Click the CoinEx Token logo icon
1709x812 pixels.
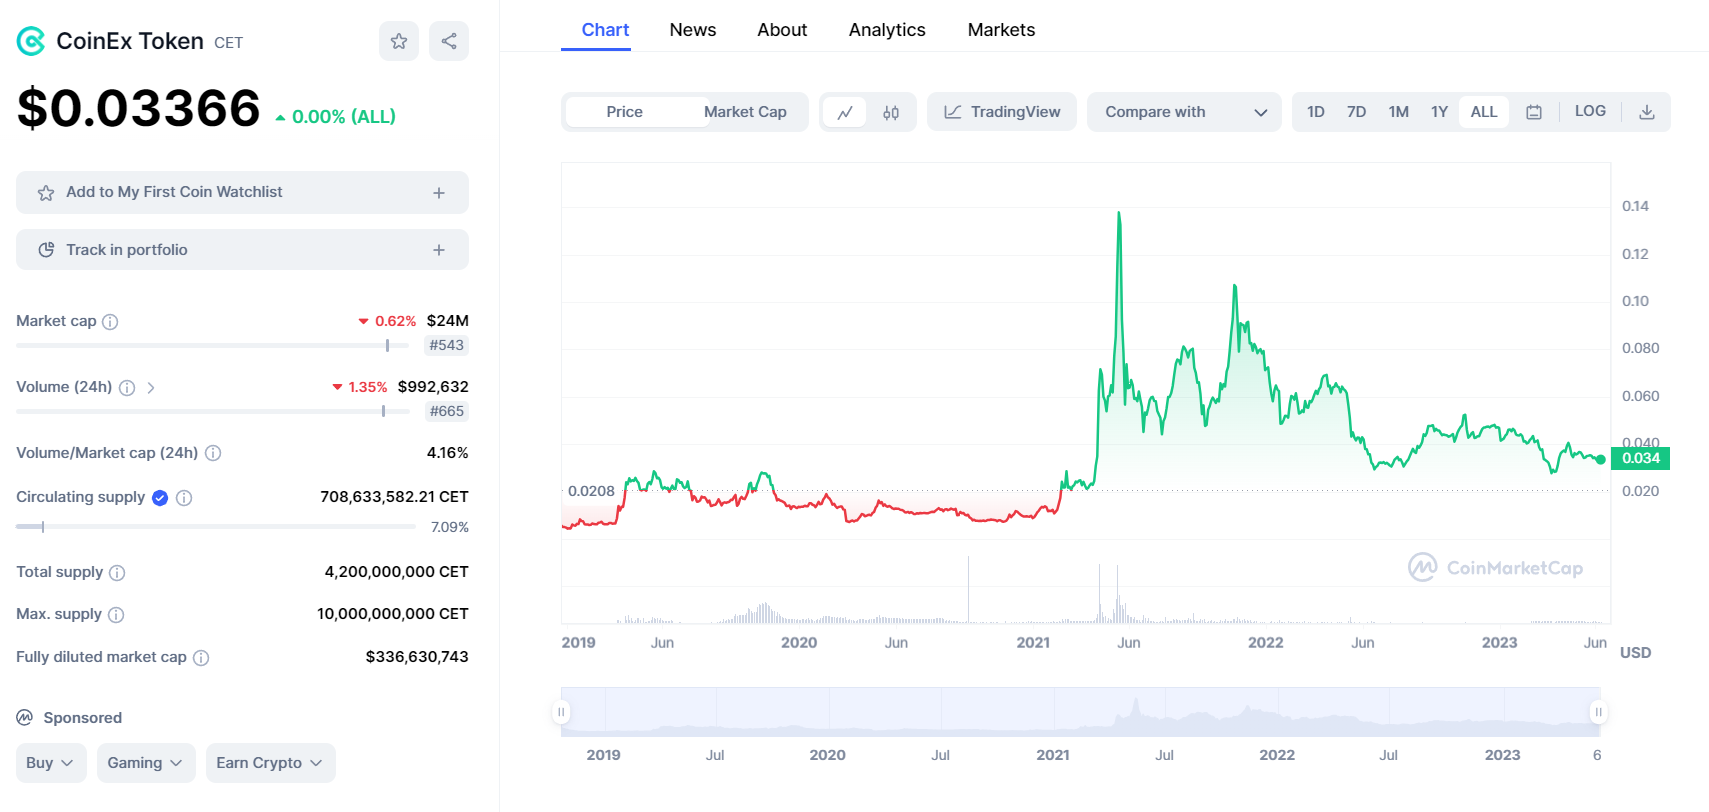(x=31, y=41)
